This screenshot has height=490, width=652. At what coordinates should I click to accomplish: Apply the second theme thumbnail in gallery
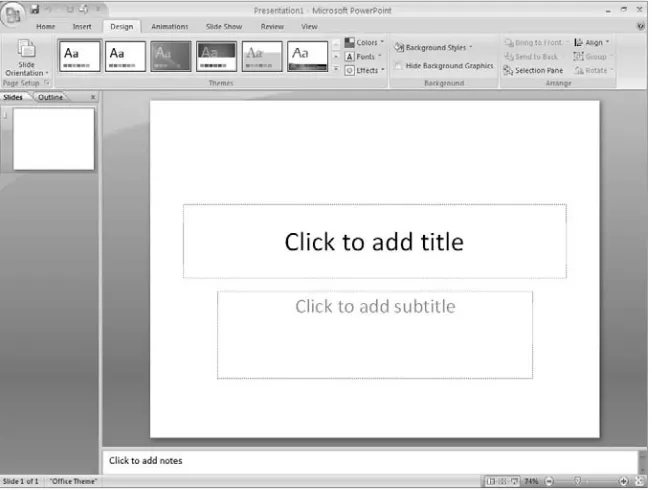[x=125, y=56]
